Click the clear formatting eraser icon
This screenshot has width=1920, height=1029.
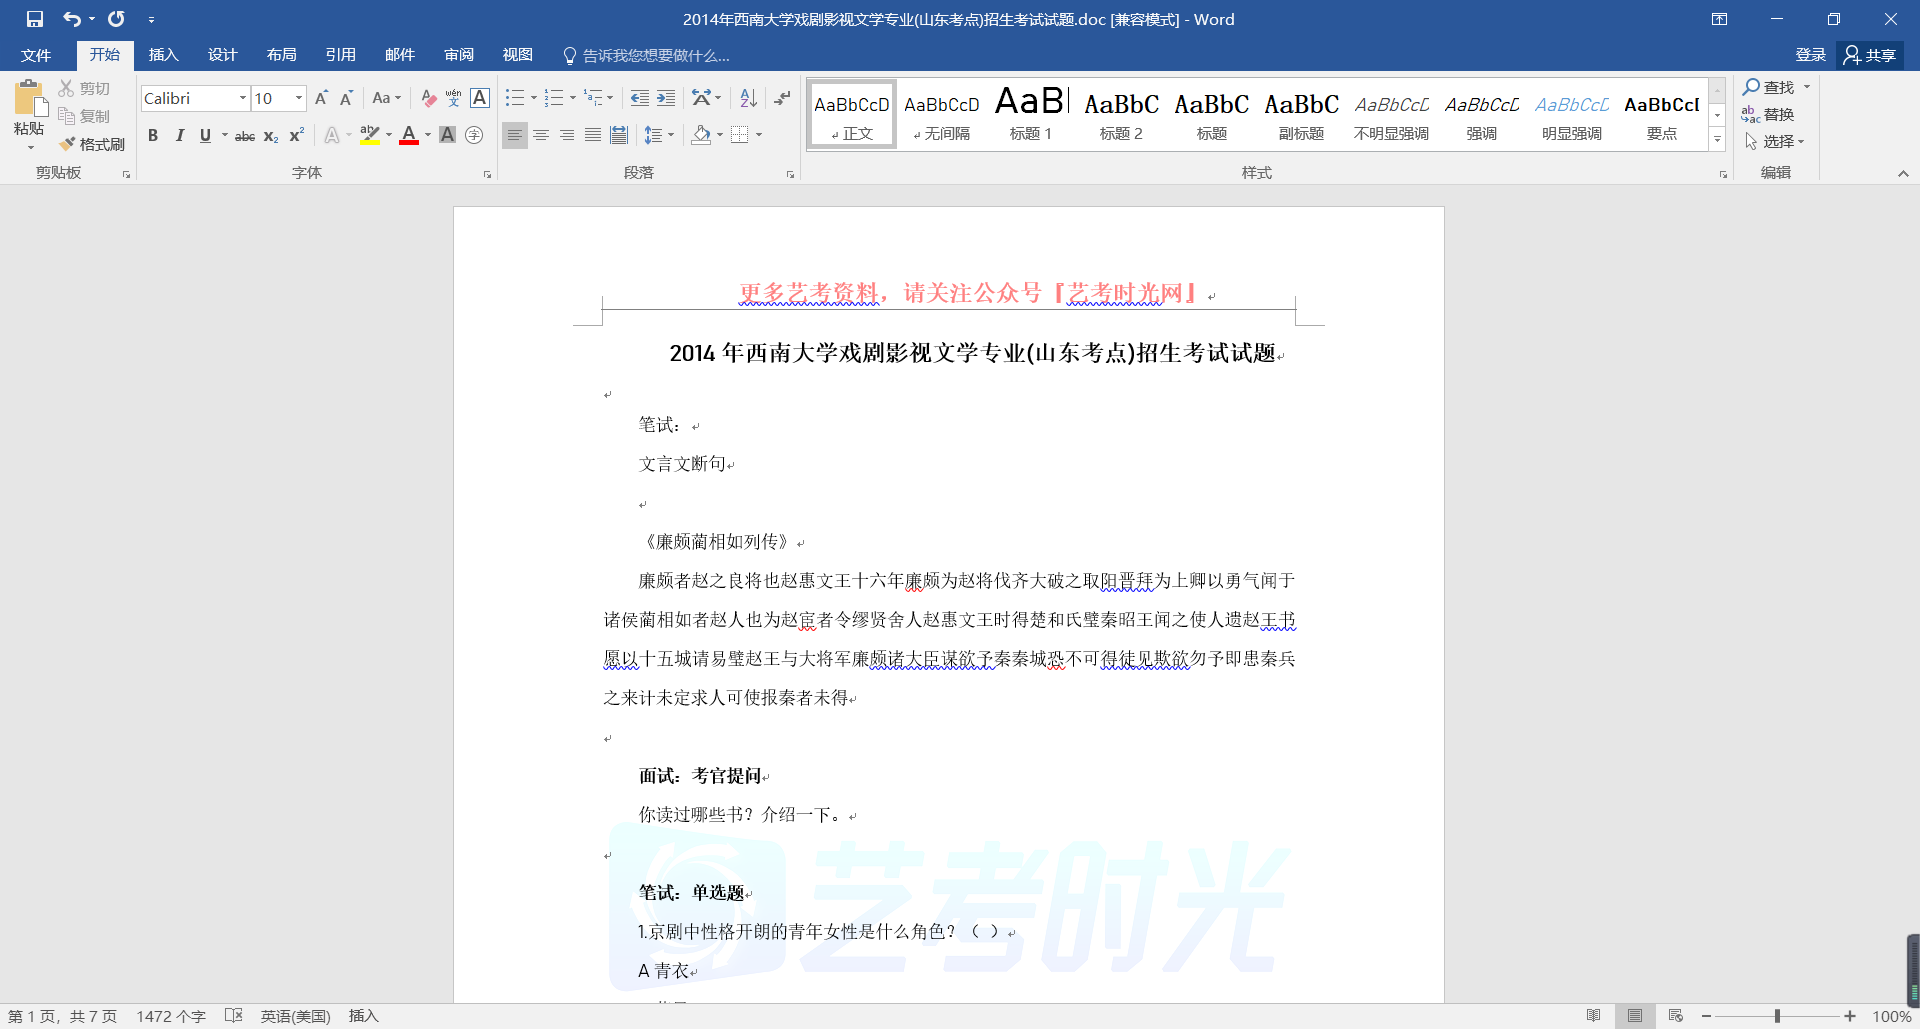click(x=428, y=98)
